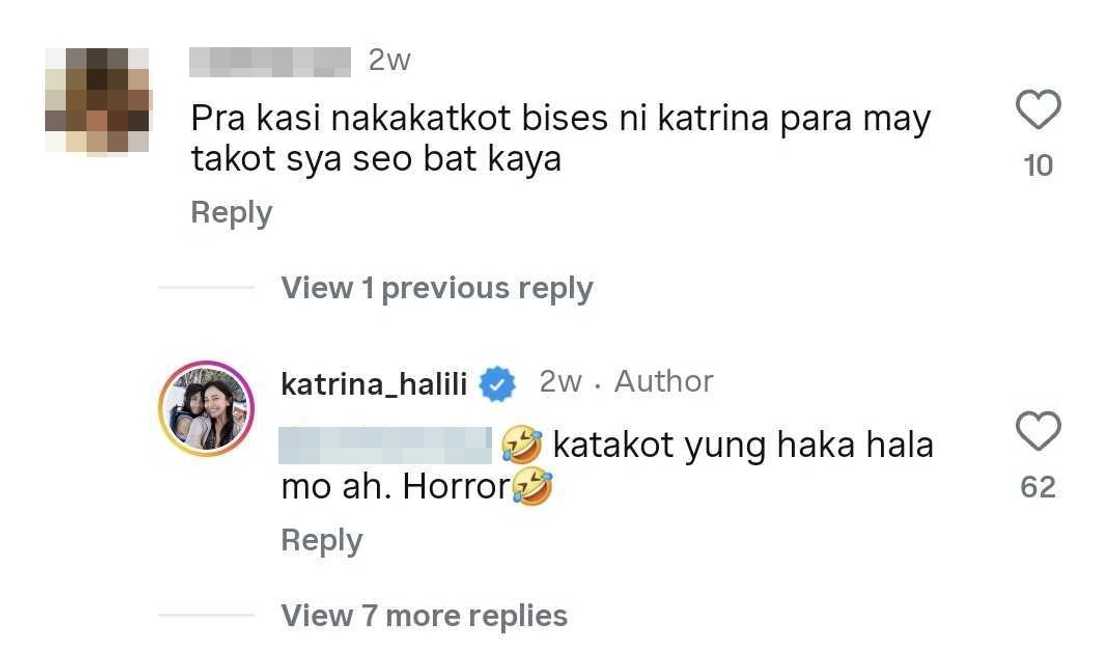This screenshot has width=1120, height=664.
Task: Like the comment about nakakatkot bises
Action: [x=1038, y=110]
